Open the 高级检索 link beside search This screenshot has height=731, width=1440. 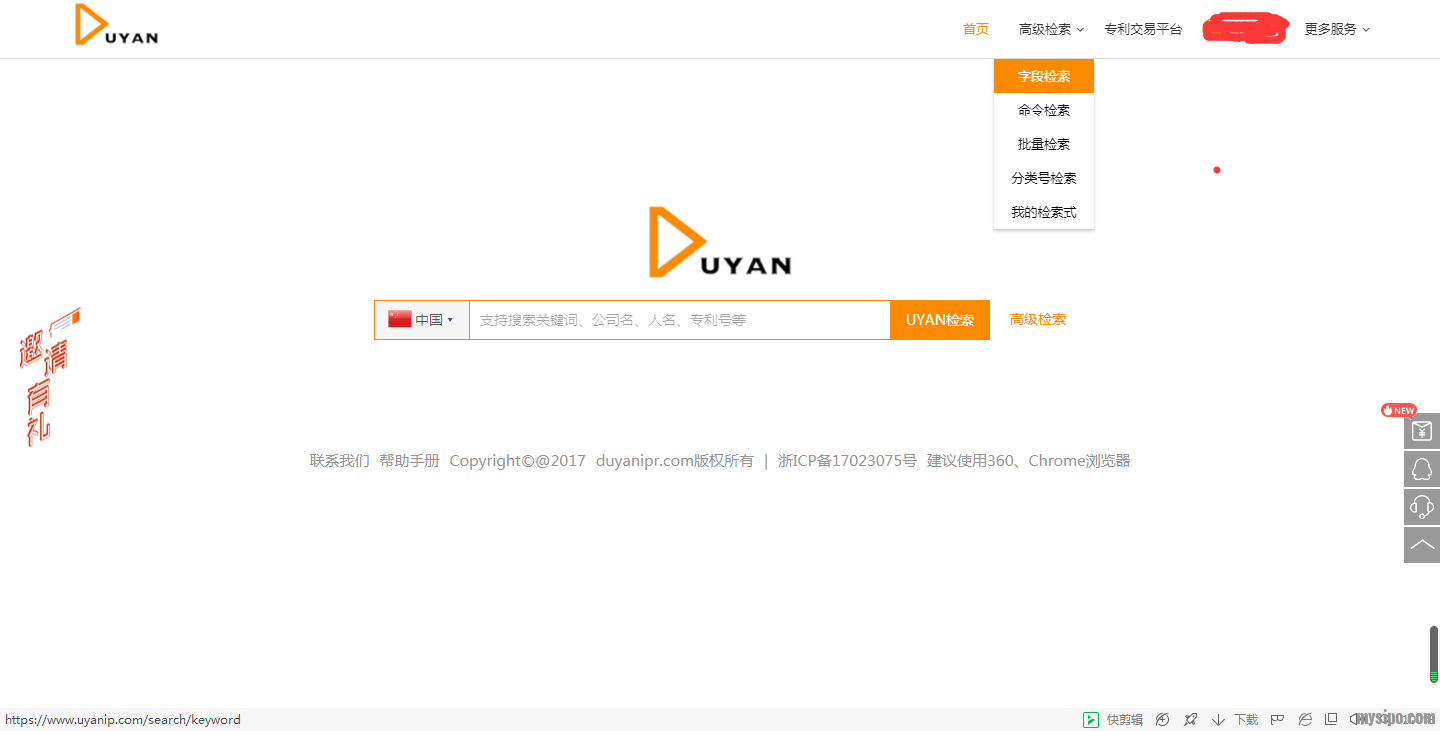[1037, 320]
